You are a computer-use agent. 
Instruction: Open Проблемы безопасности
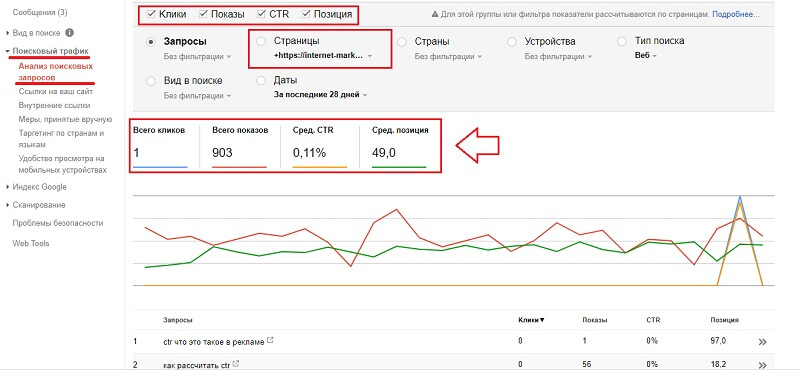click(x=58, y=223)
